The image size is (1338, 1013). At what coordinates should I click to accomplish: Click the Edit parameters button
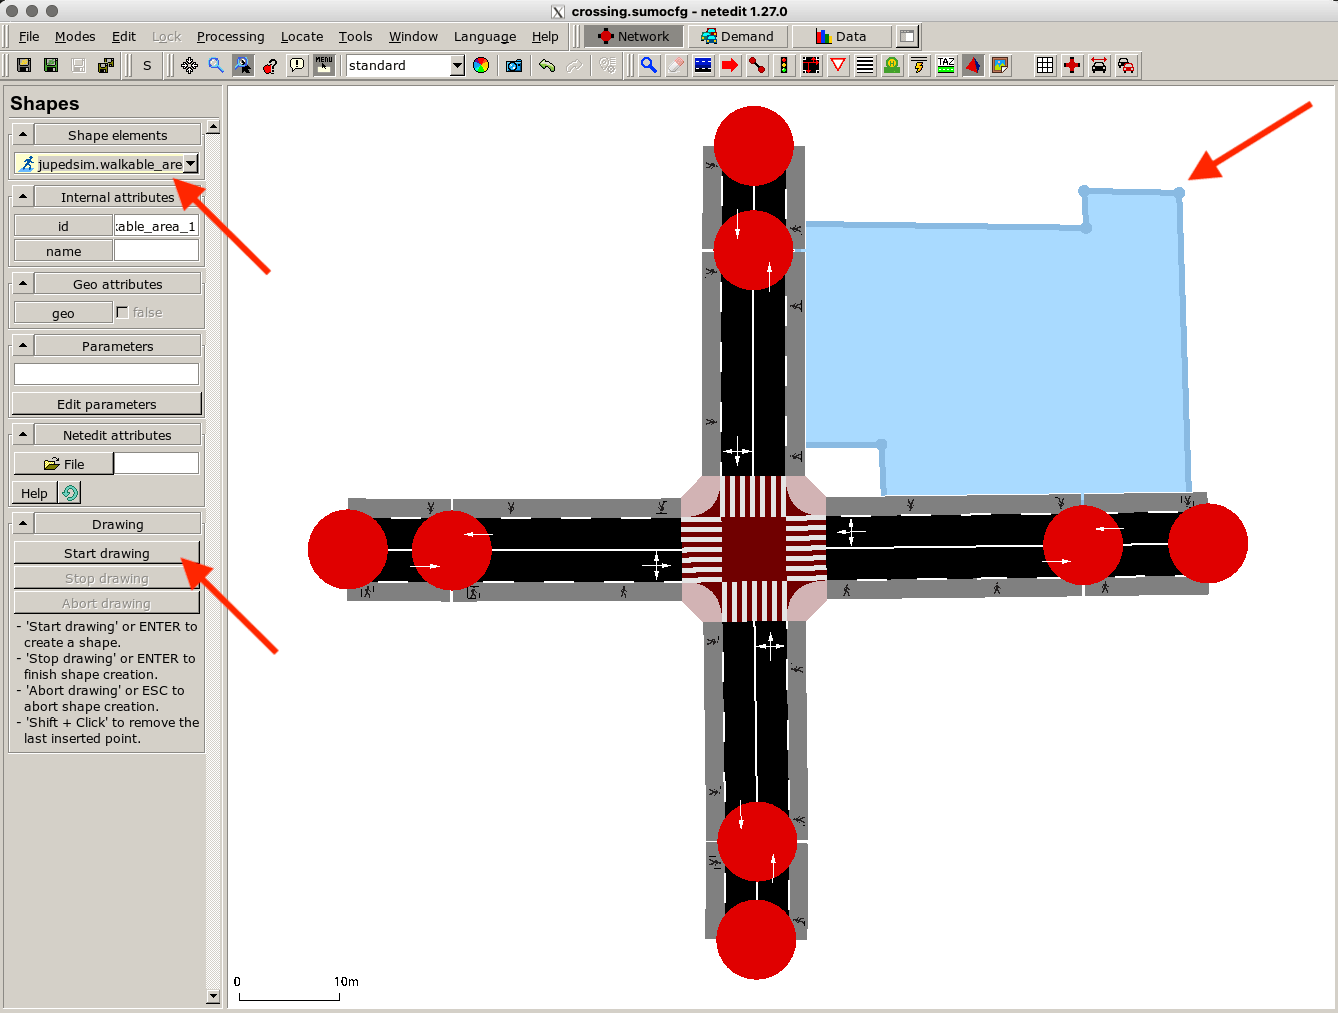tap(107, 404)
